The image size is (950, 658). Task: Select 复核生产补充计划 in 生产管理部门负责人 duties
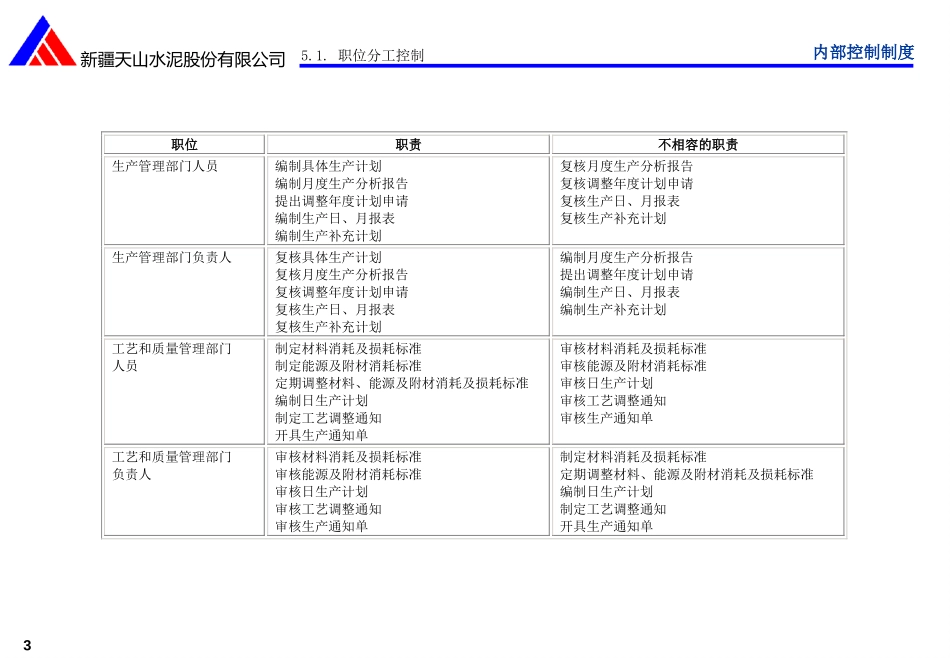click(328, 327)
